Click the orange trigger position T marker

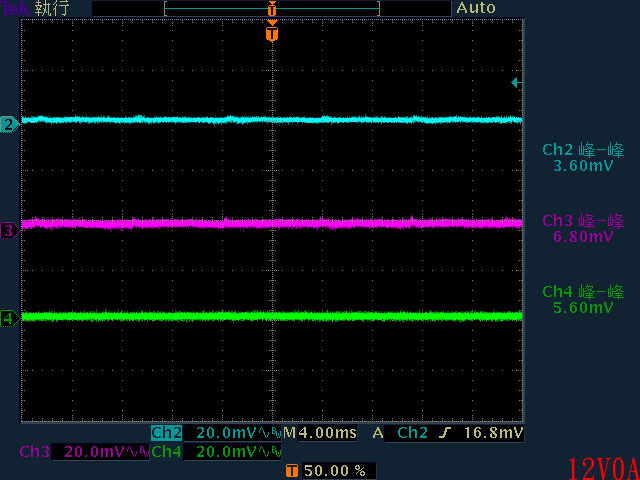pyautogui.click(x=272, y=33)
